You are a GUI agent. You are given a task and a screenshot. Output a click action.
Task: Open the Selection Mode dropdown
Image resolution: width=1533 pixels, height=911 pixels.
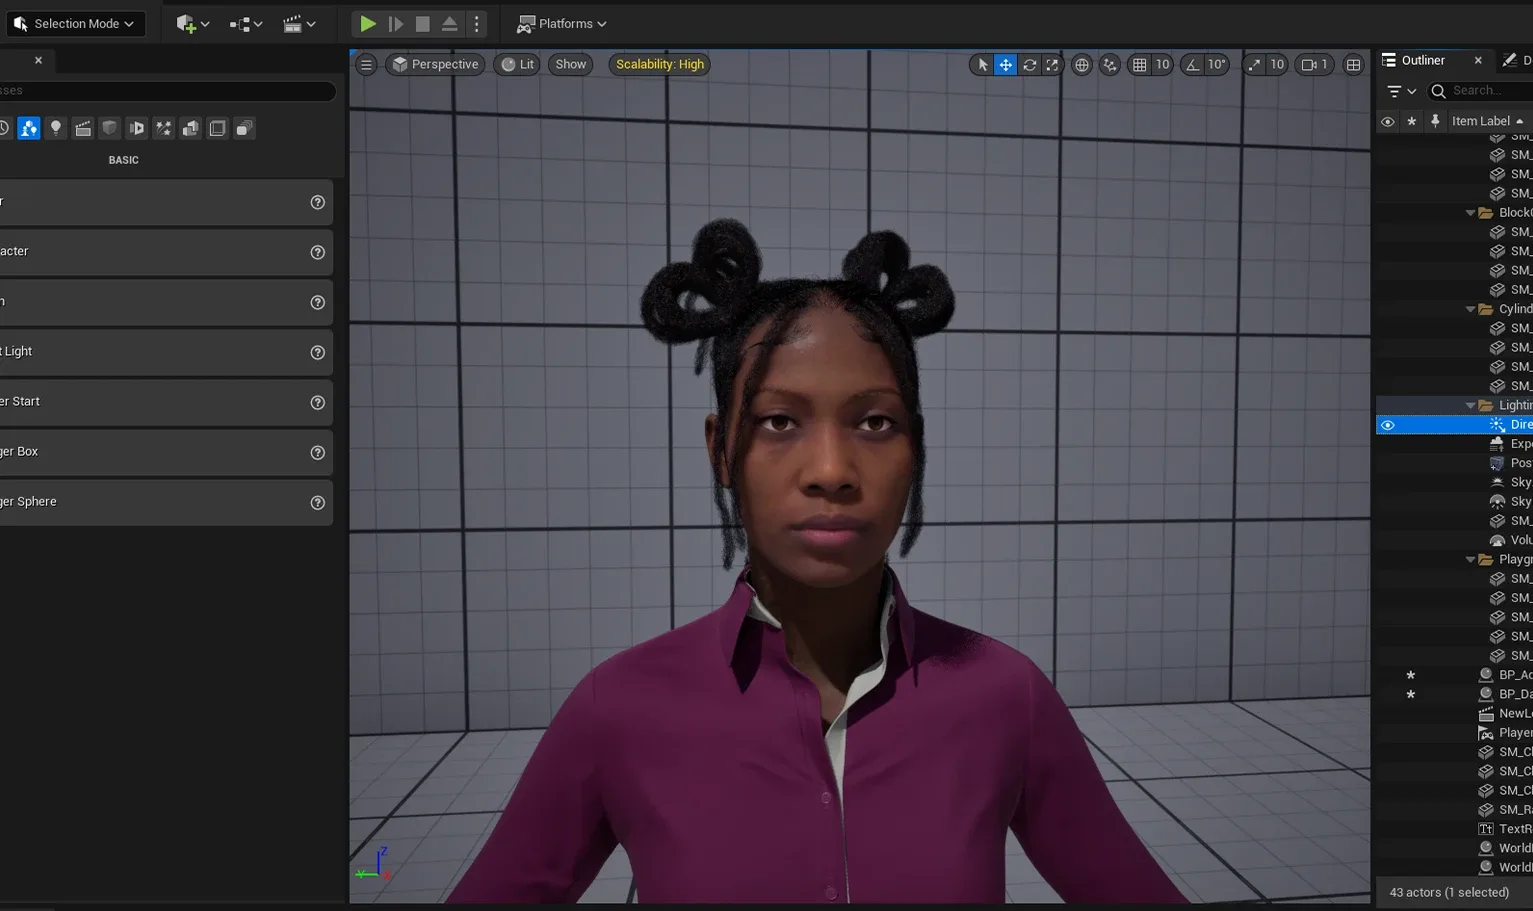75,23
